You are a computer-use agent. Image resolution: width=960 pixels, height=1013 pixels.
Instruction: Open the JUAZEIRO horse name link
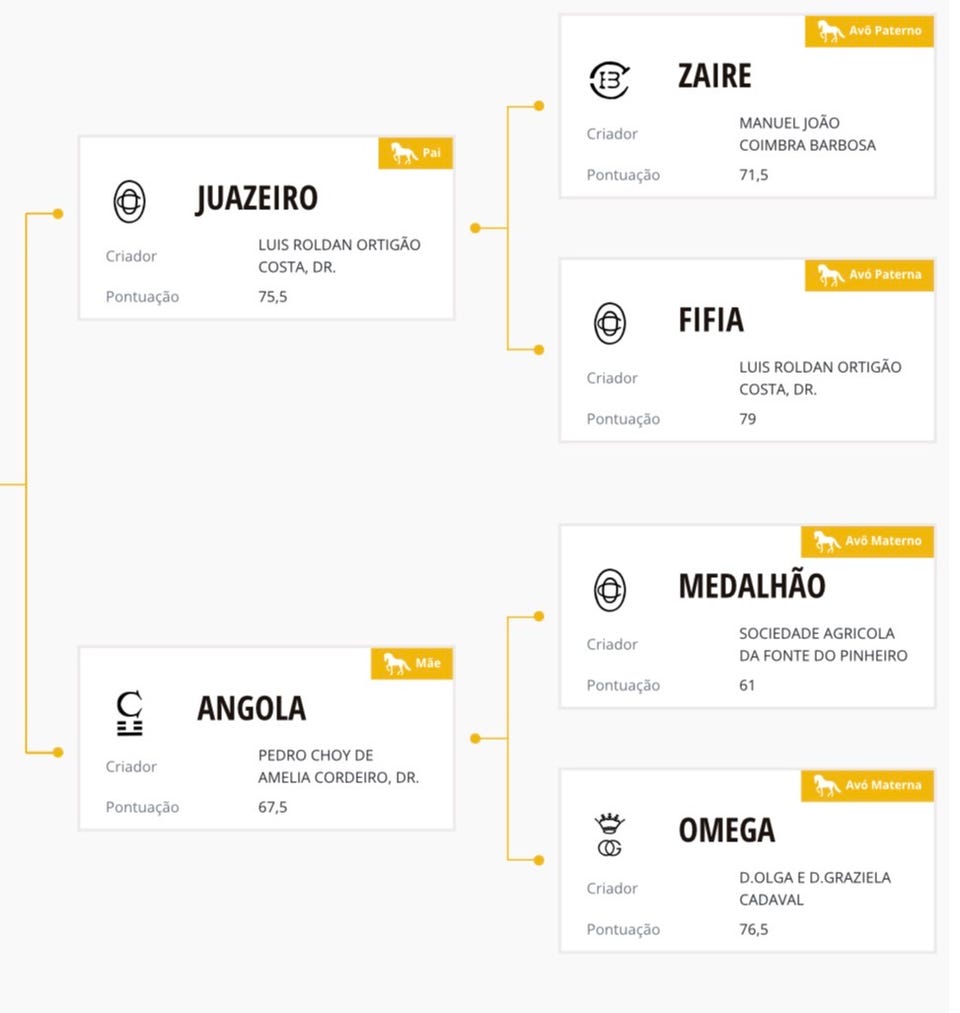(256, 199)
